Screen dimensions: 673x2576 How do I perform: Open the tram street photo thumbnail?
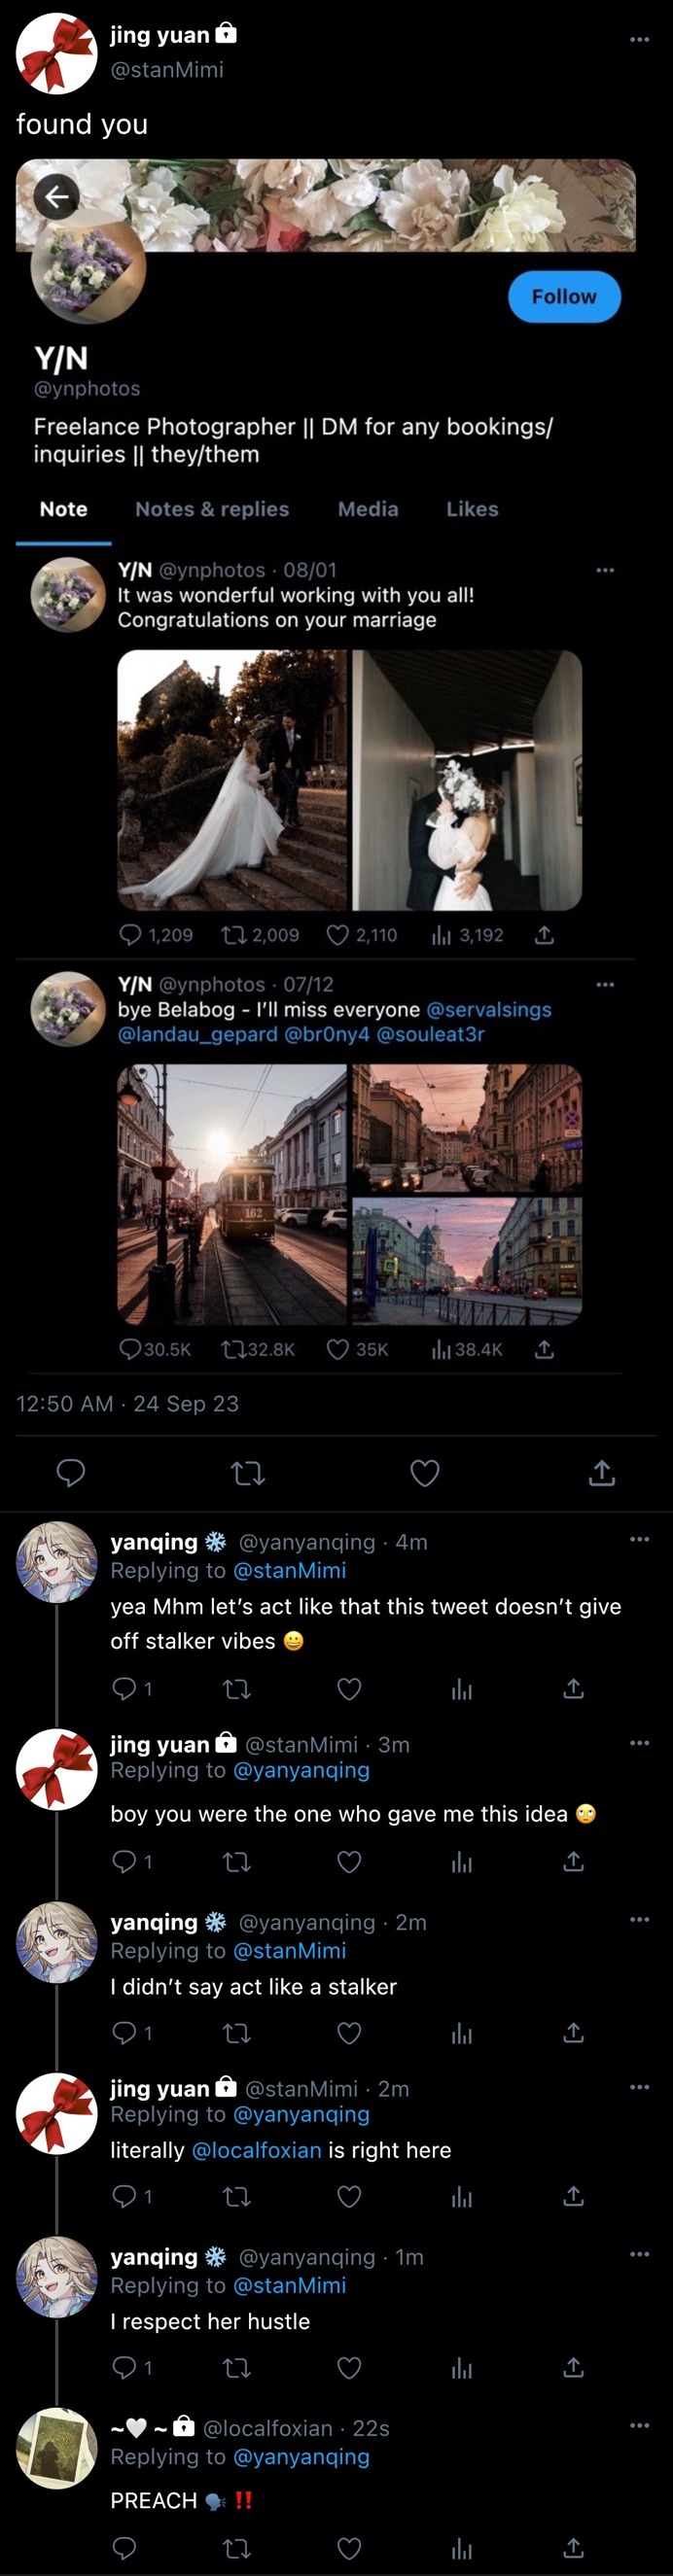pyautogui.click(x=232, y=1194)
